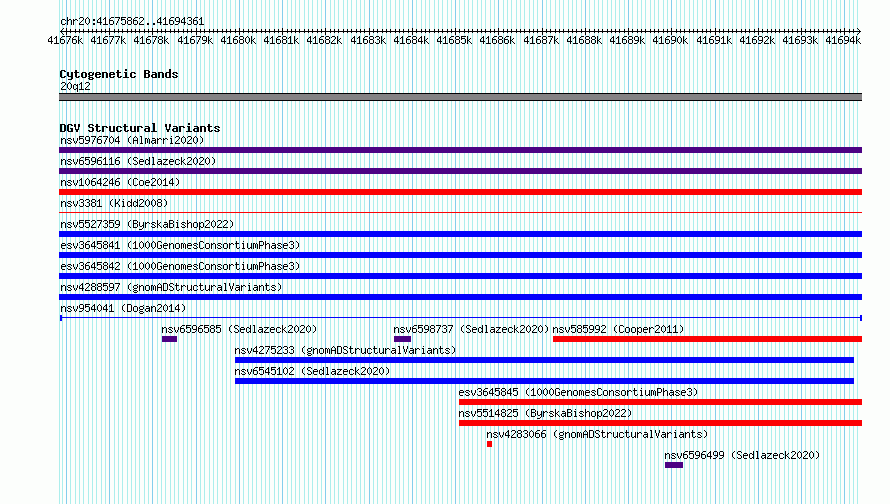Click the 41692k ruler tick label
This screenshot has height=504, width=890.
click(x=757, y=40)
